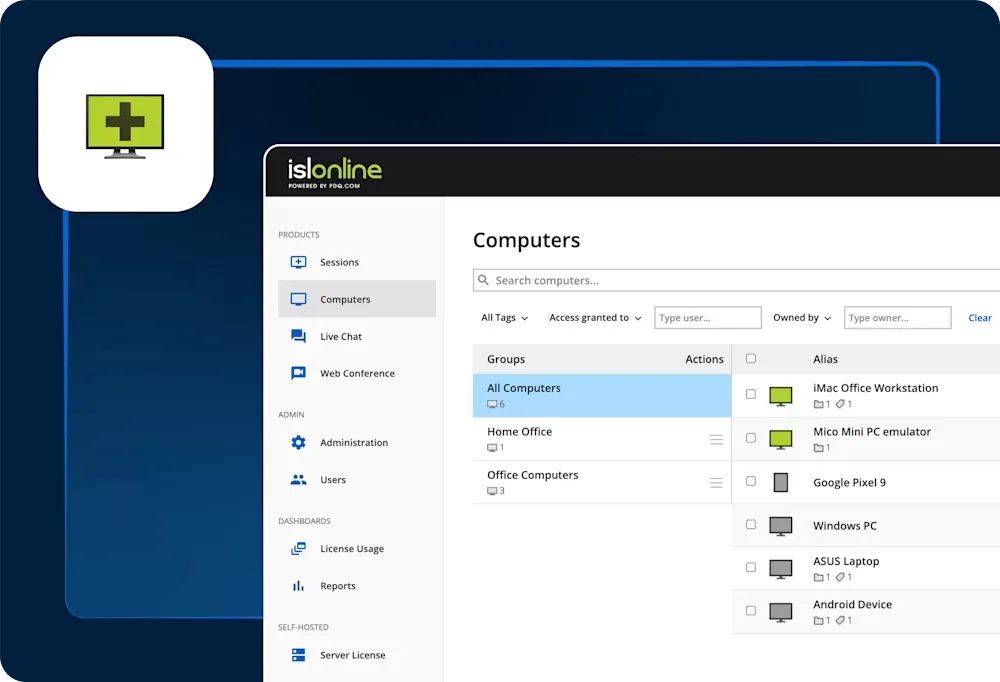The height and width of the screenshot is (682, 1000).
Task: Click the Type user input field
Action: [708, 318]
